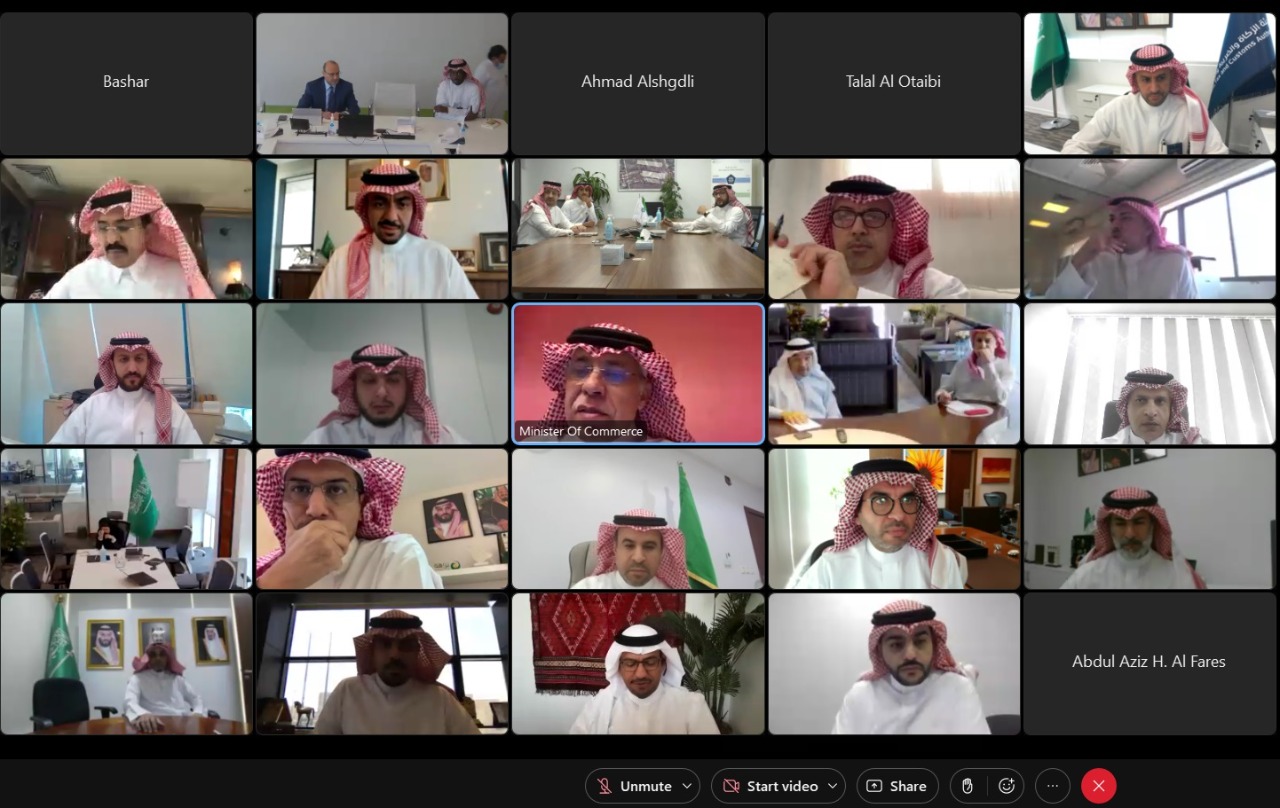Image resolution: width=1280 pixels, height=808 pixels.
Task: Open the three-dot More options menu
Action: click(1052, 786)
